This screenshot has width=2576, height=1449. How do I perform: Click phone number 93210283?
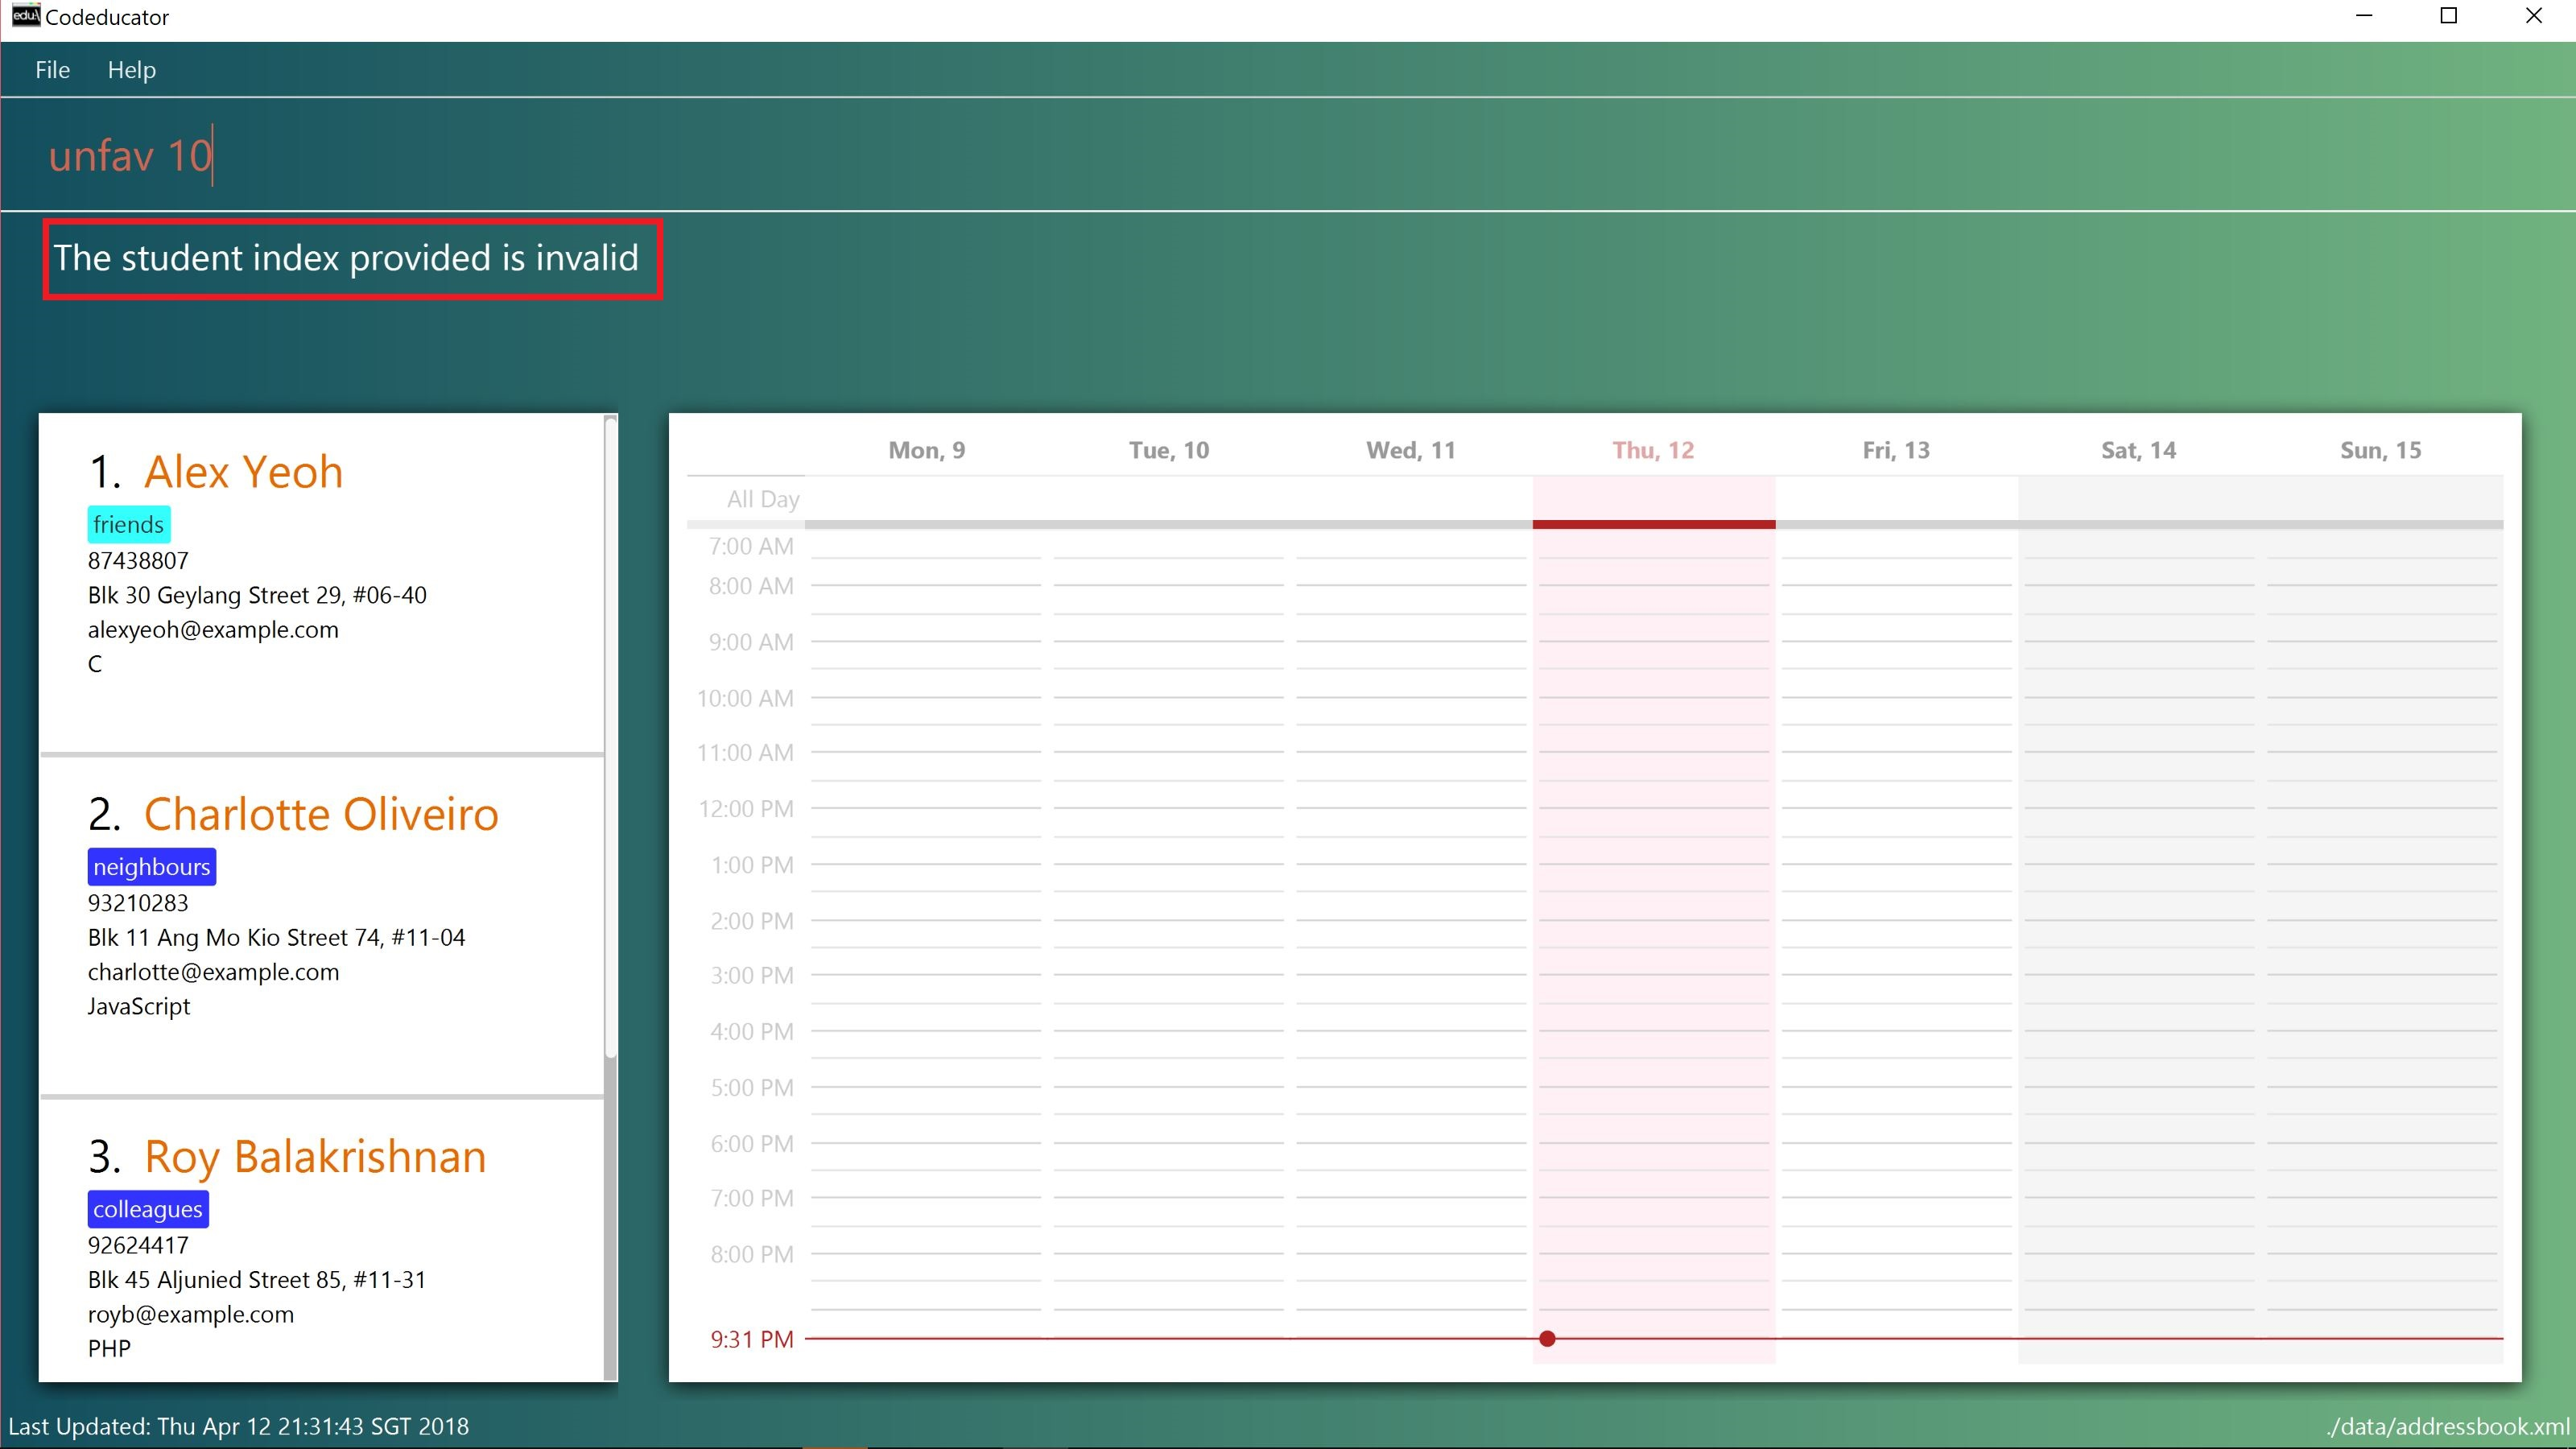pos(138,903)
